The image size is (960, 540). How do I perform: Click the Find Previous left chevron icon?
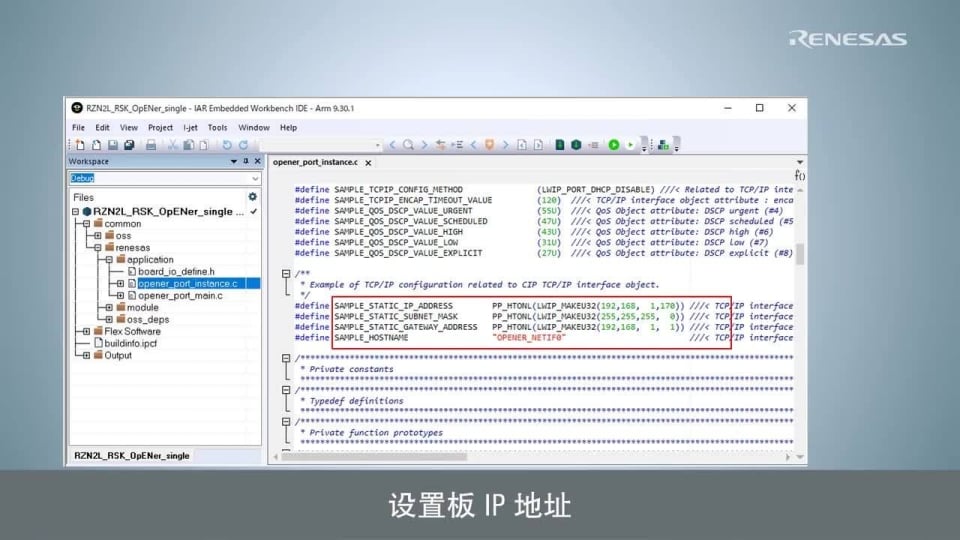pyautogui.click(x=392, y=145)
